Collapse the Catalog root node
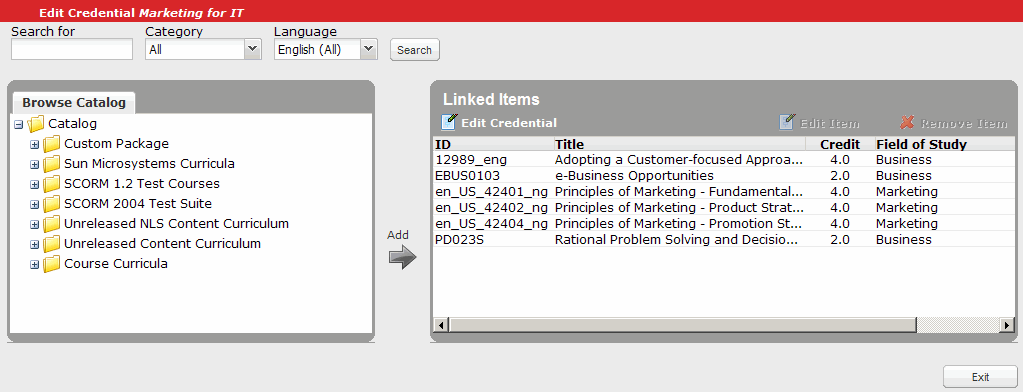1023x392 pixels. (19, 125)
